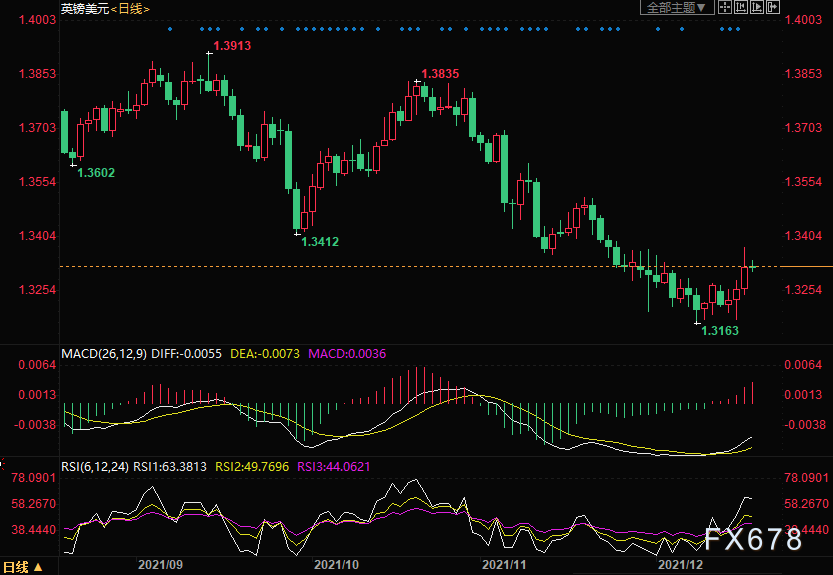Click the 1.3412 swing low label

click(x=319, y=241)
